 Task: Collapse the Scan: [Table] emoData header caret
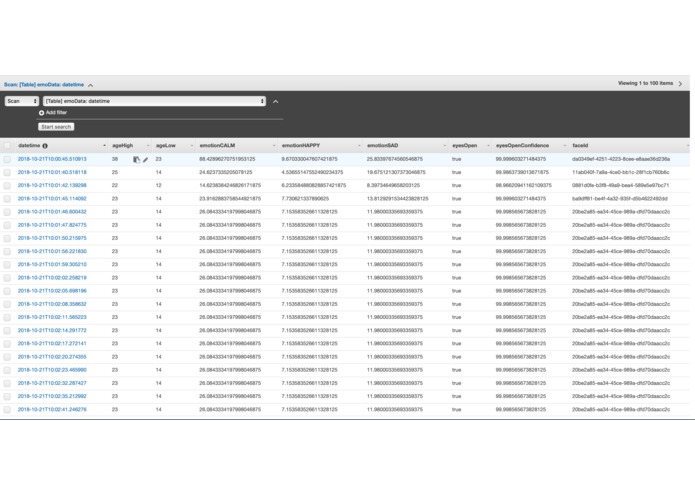click(x=90, y=85)
